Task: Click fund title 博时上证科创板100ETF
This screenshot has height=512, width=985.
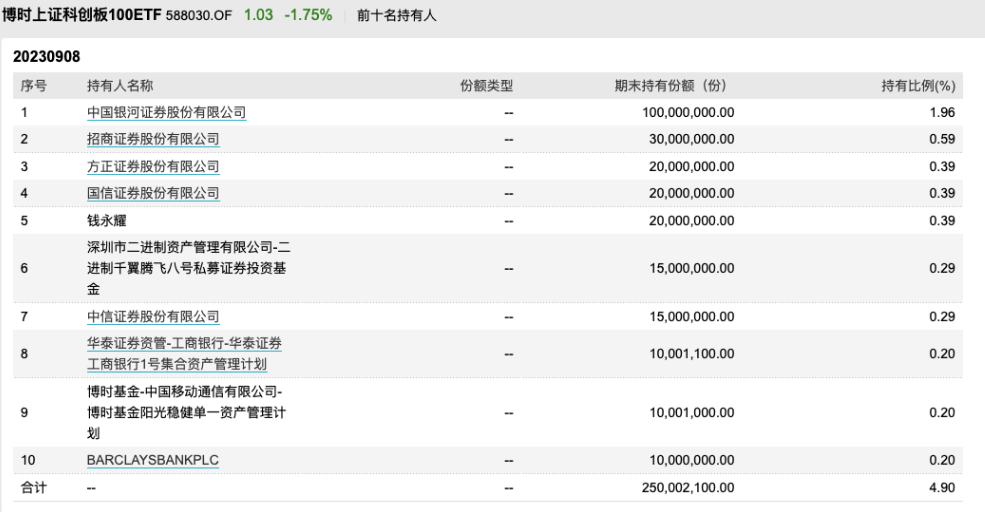Action: click(x=82, y=14)
